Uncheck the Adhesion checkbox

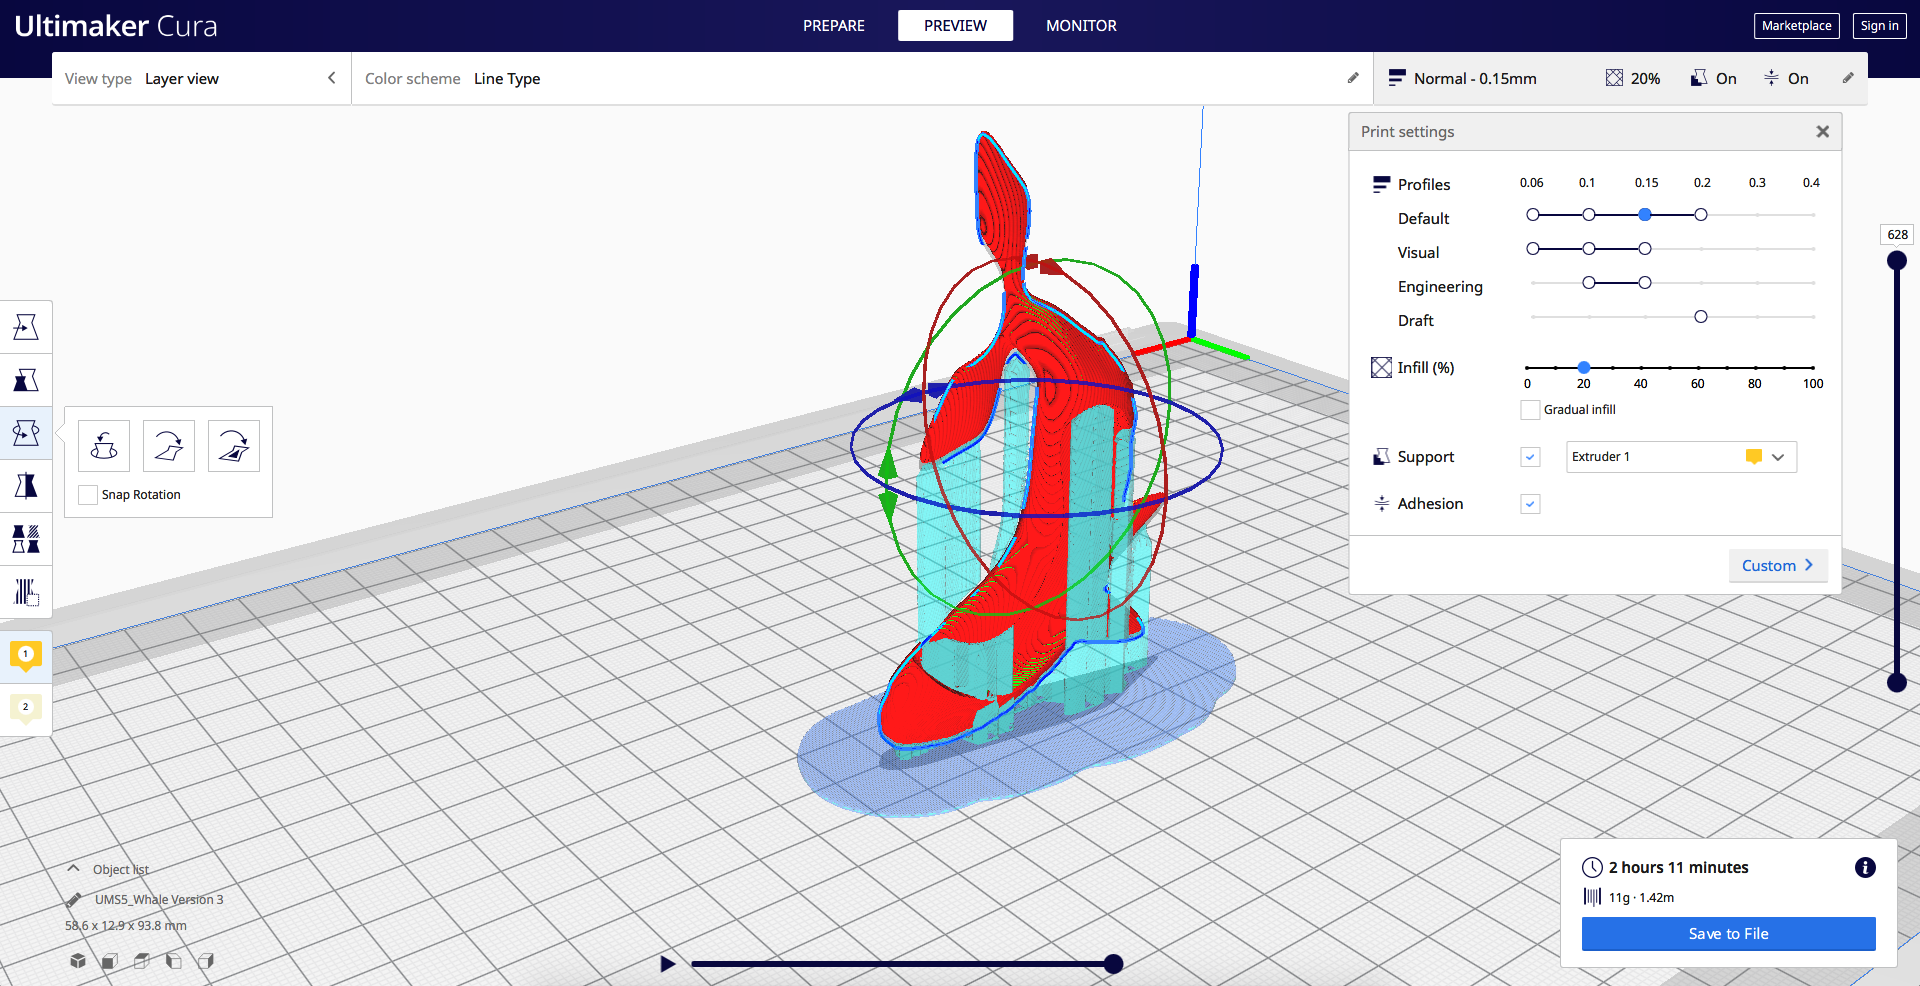[x=1530, y=504]
